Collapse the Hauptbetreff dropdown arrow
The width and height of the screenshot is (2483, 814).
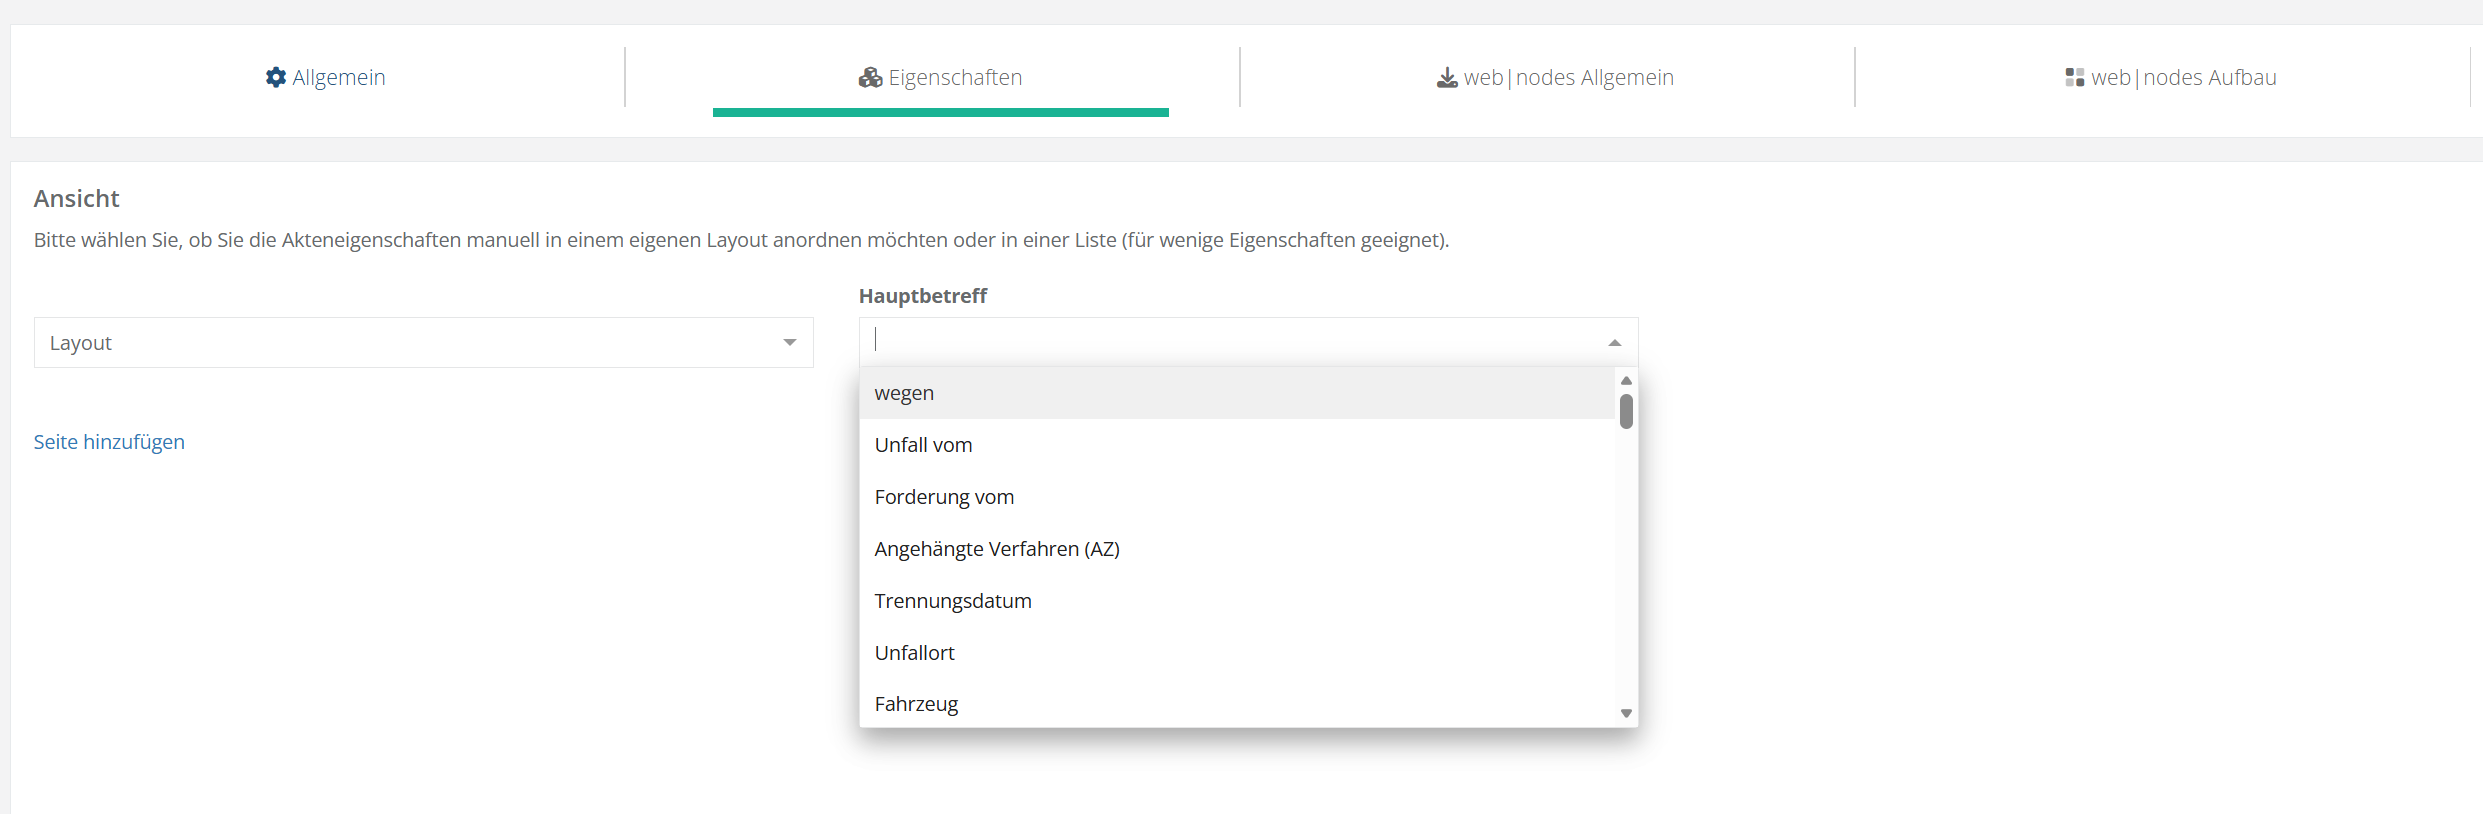(1614, 343)
